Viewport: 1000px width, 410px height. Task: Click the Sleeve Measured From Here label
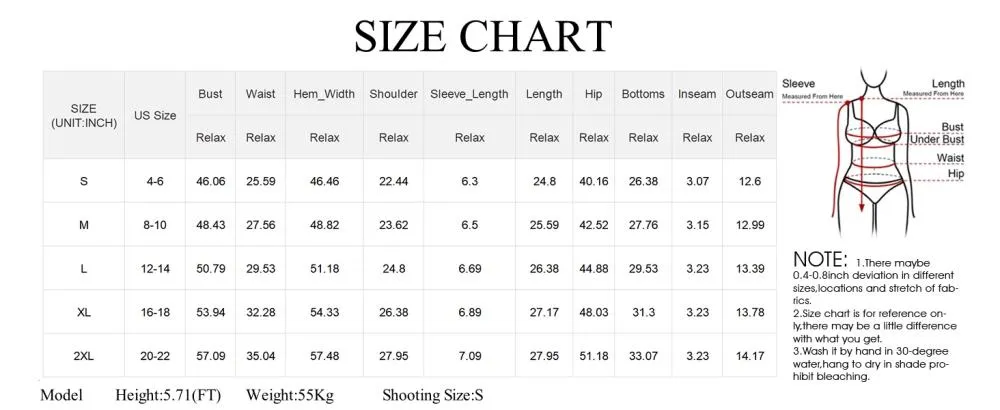coord(812,89)
